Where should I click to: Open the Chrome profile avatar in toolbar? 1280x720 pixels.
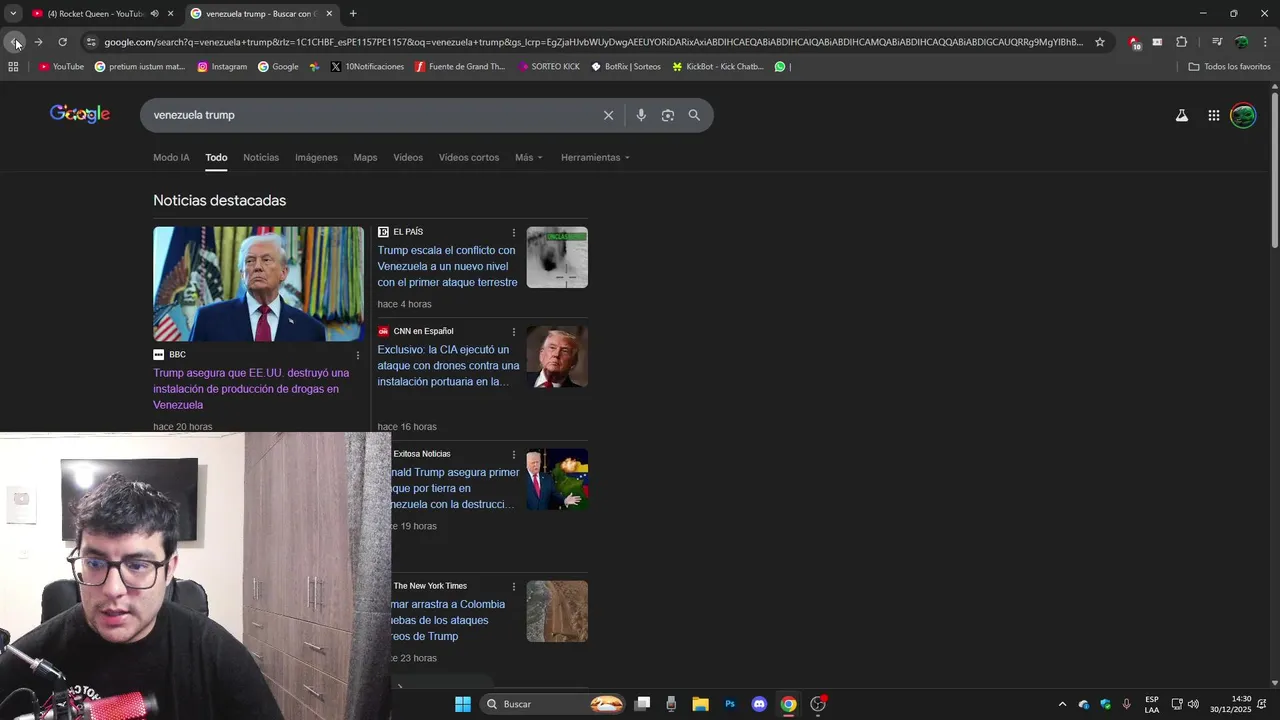1241,42
